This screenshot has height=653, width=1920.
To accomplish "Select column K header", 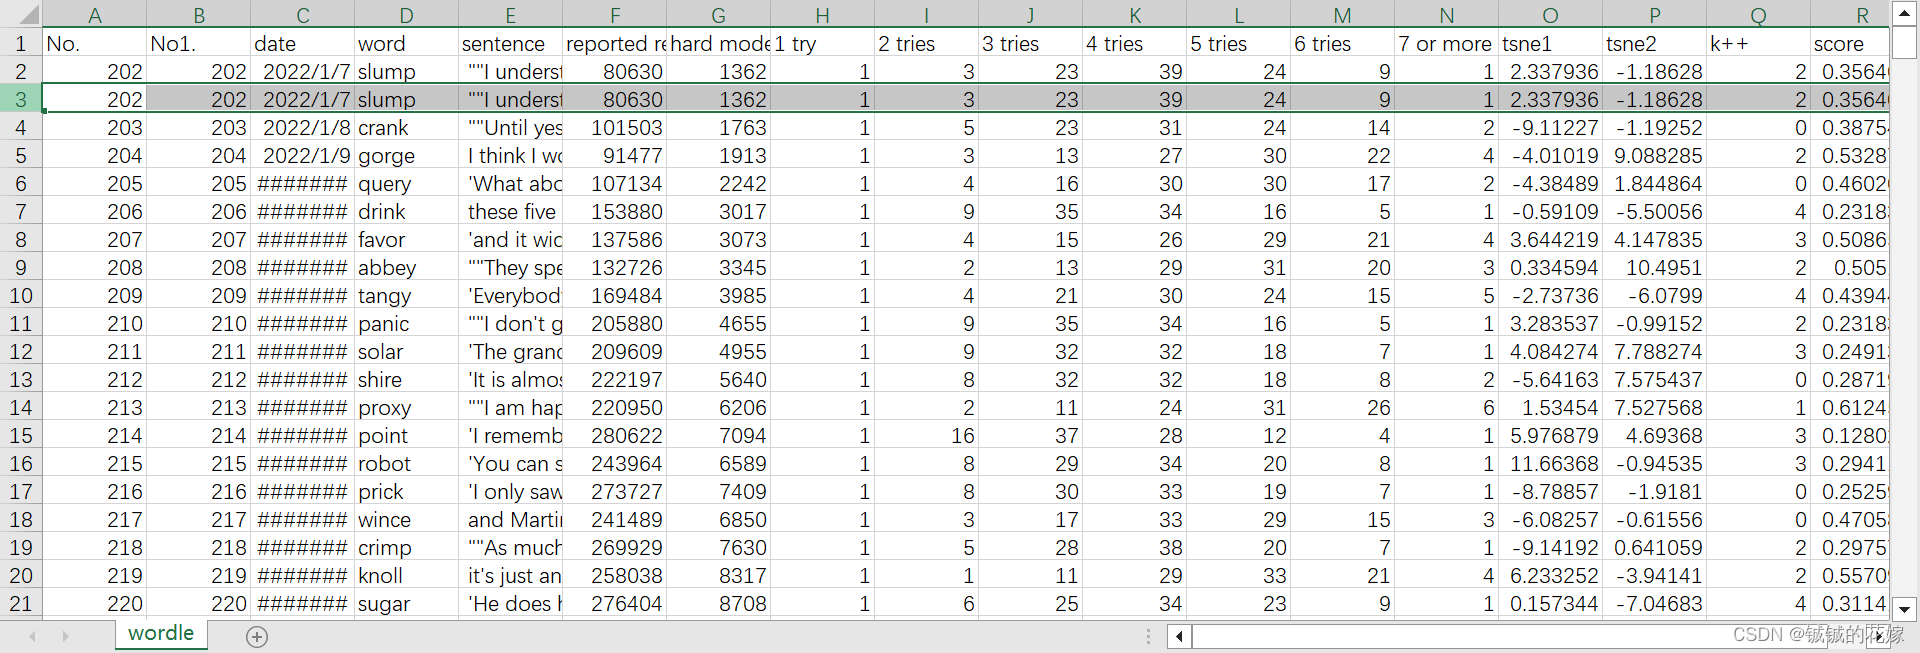I will 1135,14.
